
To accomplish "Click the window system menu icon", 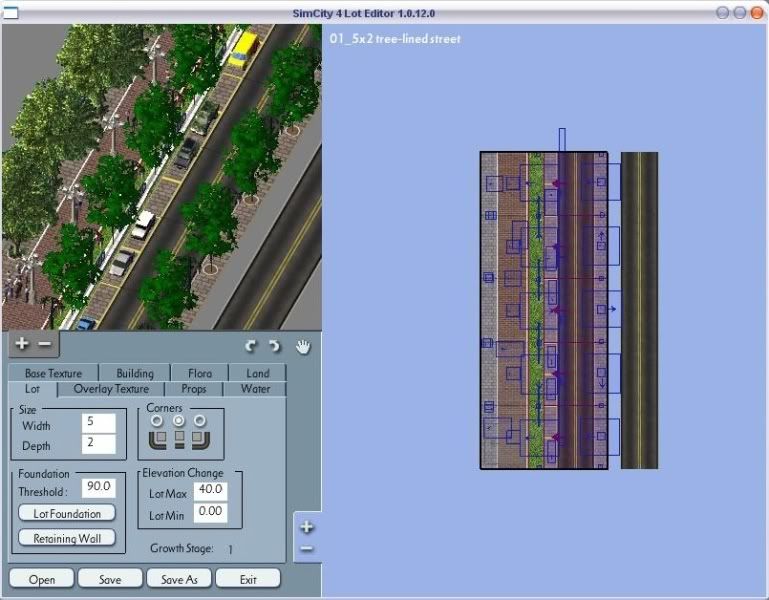I will [11, 13].
